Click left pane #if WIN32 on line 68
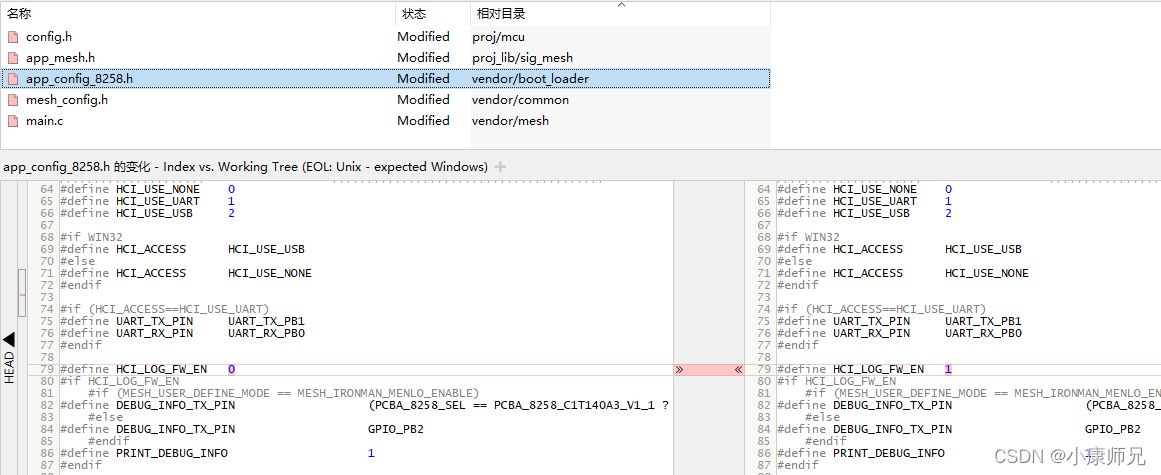Image resolution: width=1161 pixels, height=475 pixels. click(92, 238)
